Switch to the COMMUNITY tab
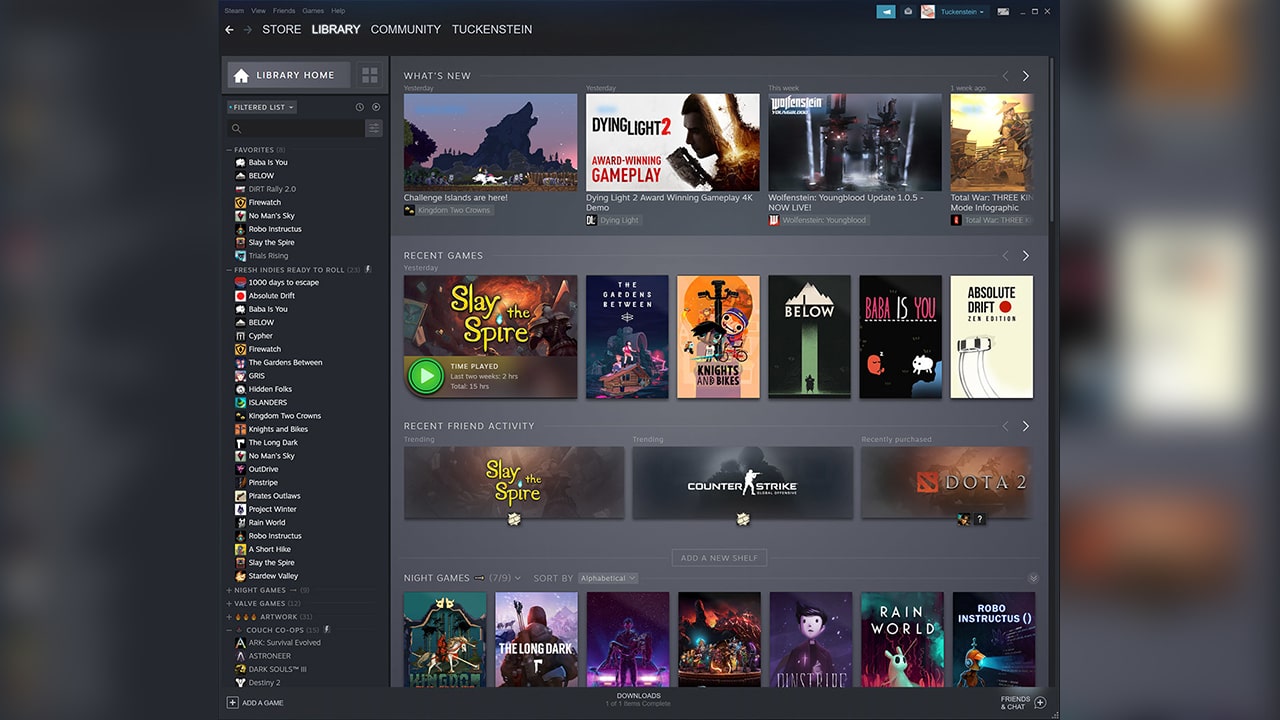The width and height of the screenshot is (1280, 720). [x=406, y=30]
